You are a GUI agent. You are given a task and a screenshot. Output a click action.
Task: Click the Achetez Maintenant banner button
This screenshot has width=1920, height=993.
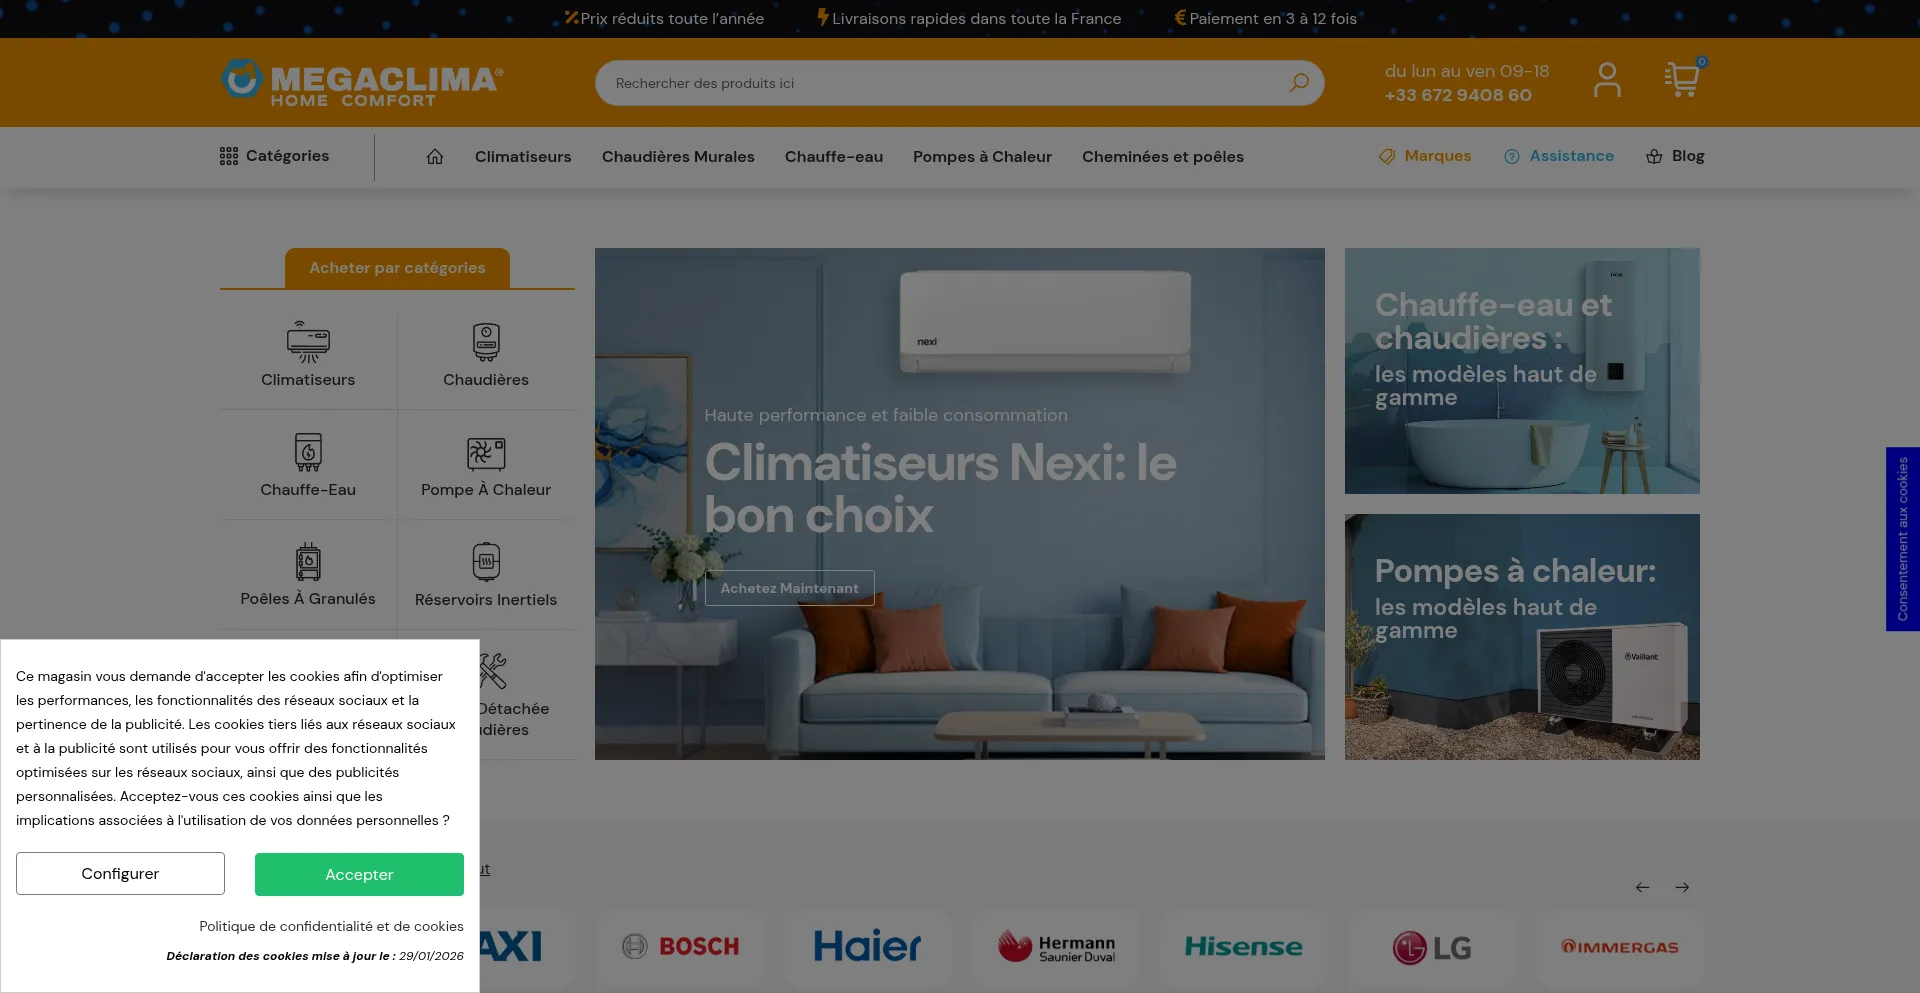coord(790,588)
